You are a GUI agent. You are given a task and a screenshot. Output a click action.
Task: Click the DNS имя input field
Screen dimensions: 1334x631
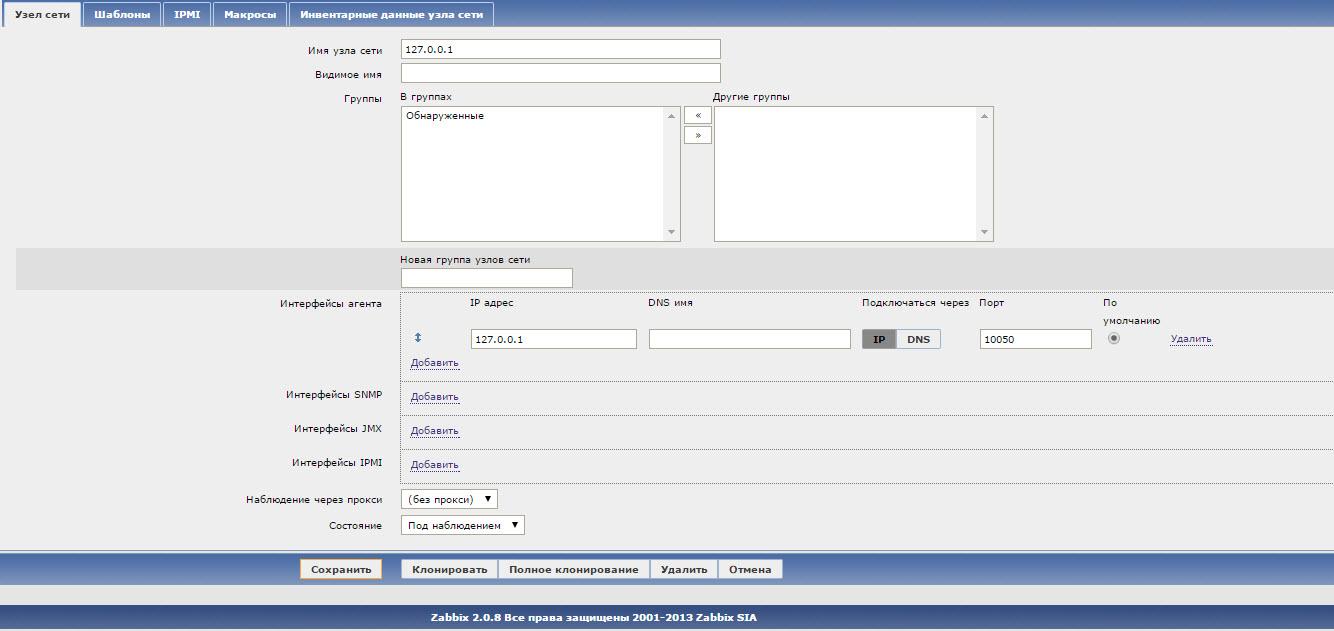tap(750, 339)
